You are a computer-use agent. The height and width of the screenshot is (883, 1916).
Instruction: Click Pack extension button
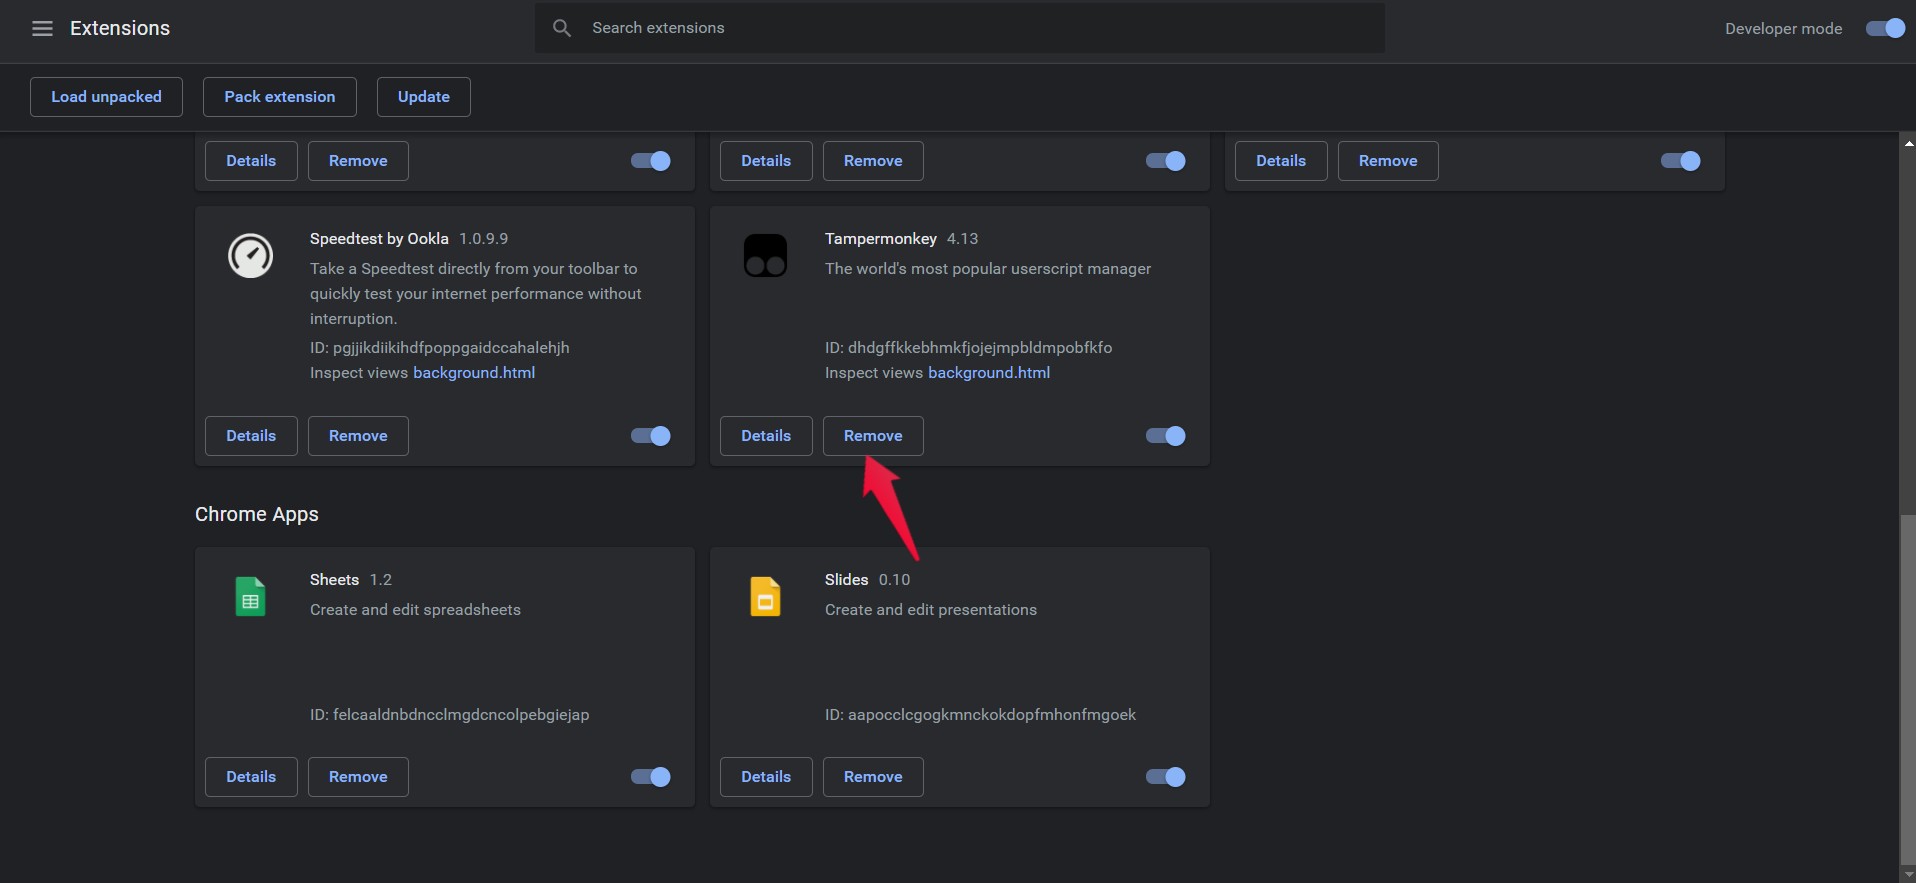(x=280, y=97)
